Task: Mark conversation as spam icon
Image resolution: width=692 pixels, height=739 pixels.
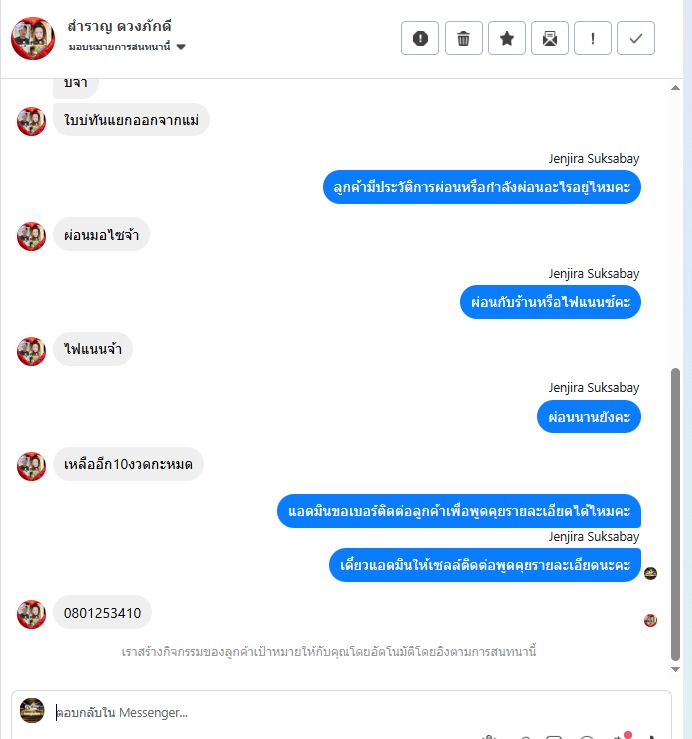Action: 420,38
